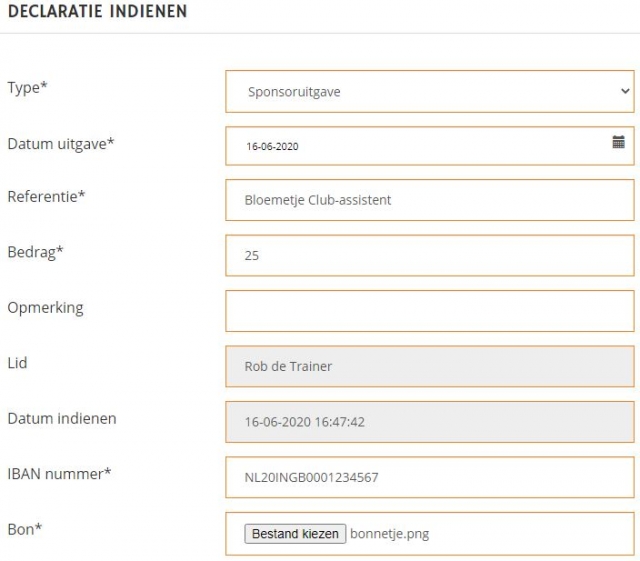Click the Type* field label
640x561 pixels.
pyautogui.click(x=27, y=88)
